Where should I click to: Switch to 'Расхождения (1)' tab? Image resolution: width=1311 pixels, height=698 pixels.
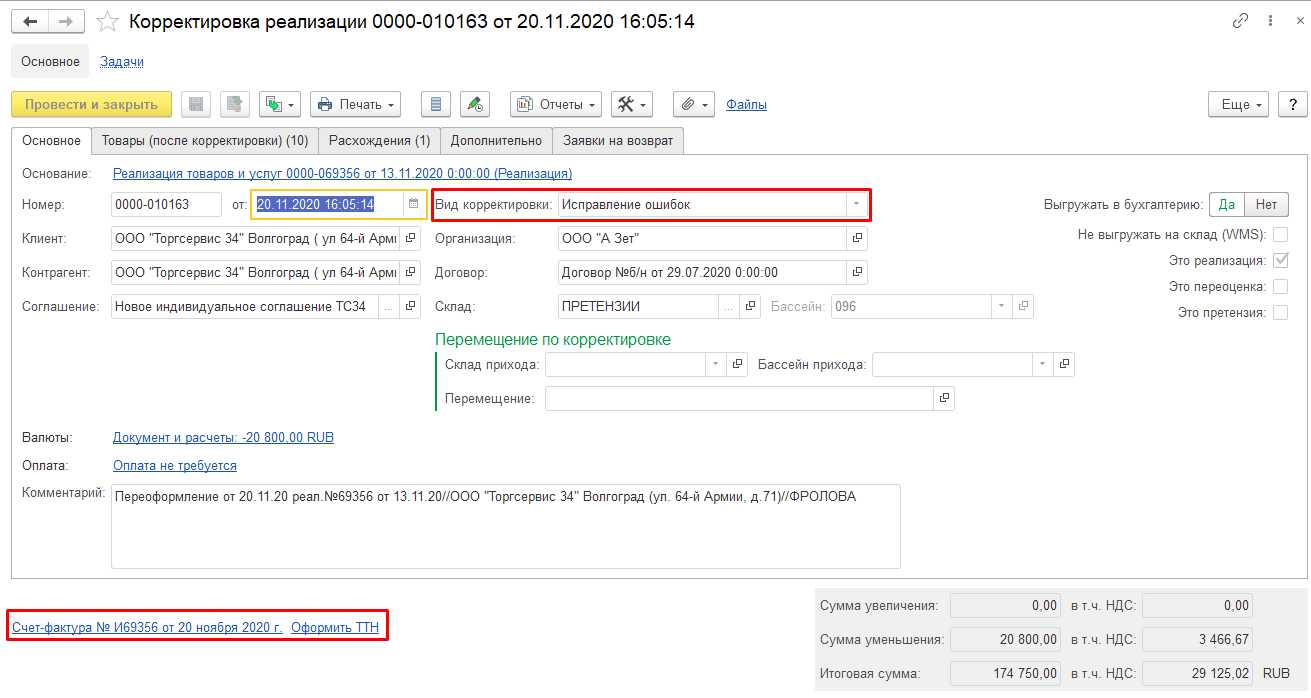[379, 141]
